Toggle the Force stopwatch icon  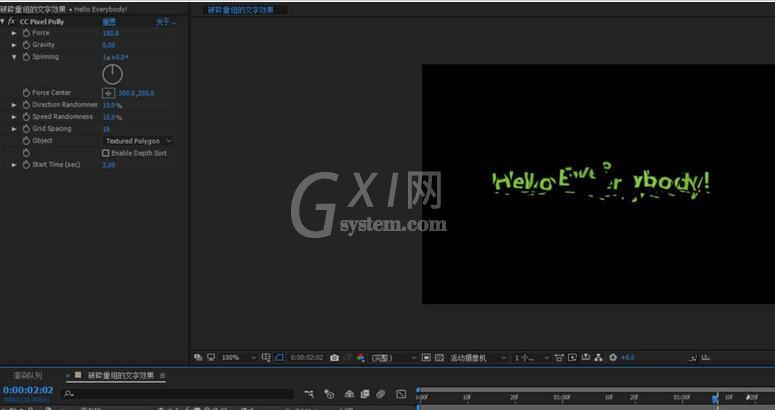tap(27, 33)
